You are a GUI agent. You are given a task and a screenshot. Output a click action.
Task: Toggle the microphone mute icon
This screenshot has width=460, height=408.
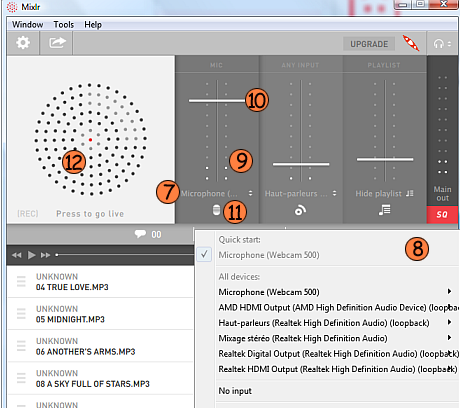pyautogui.click(x=216, y=210)
